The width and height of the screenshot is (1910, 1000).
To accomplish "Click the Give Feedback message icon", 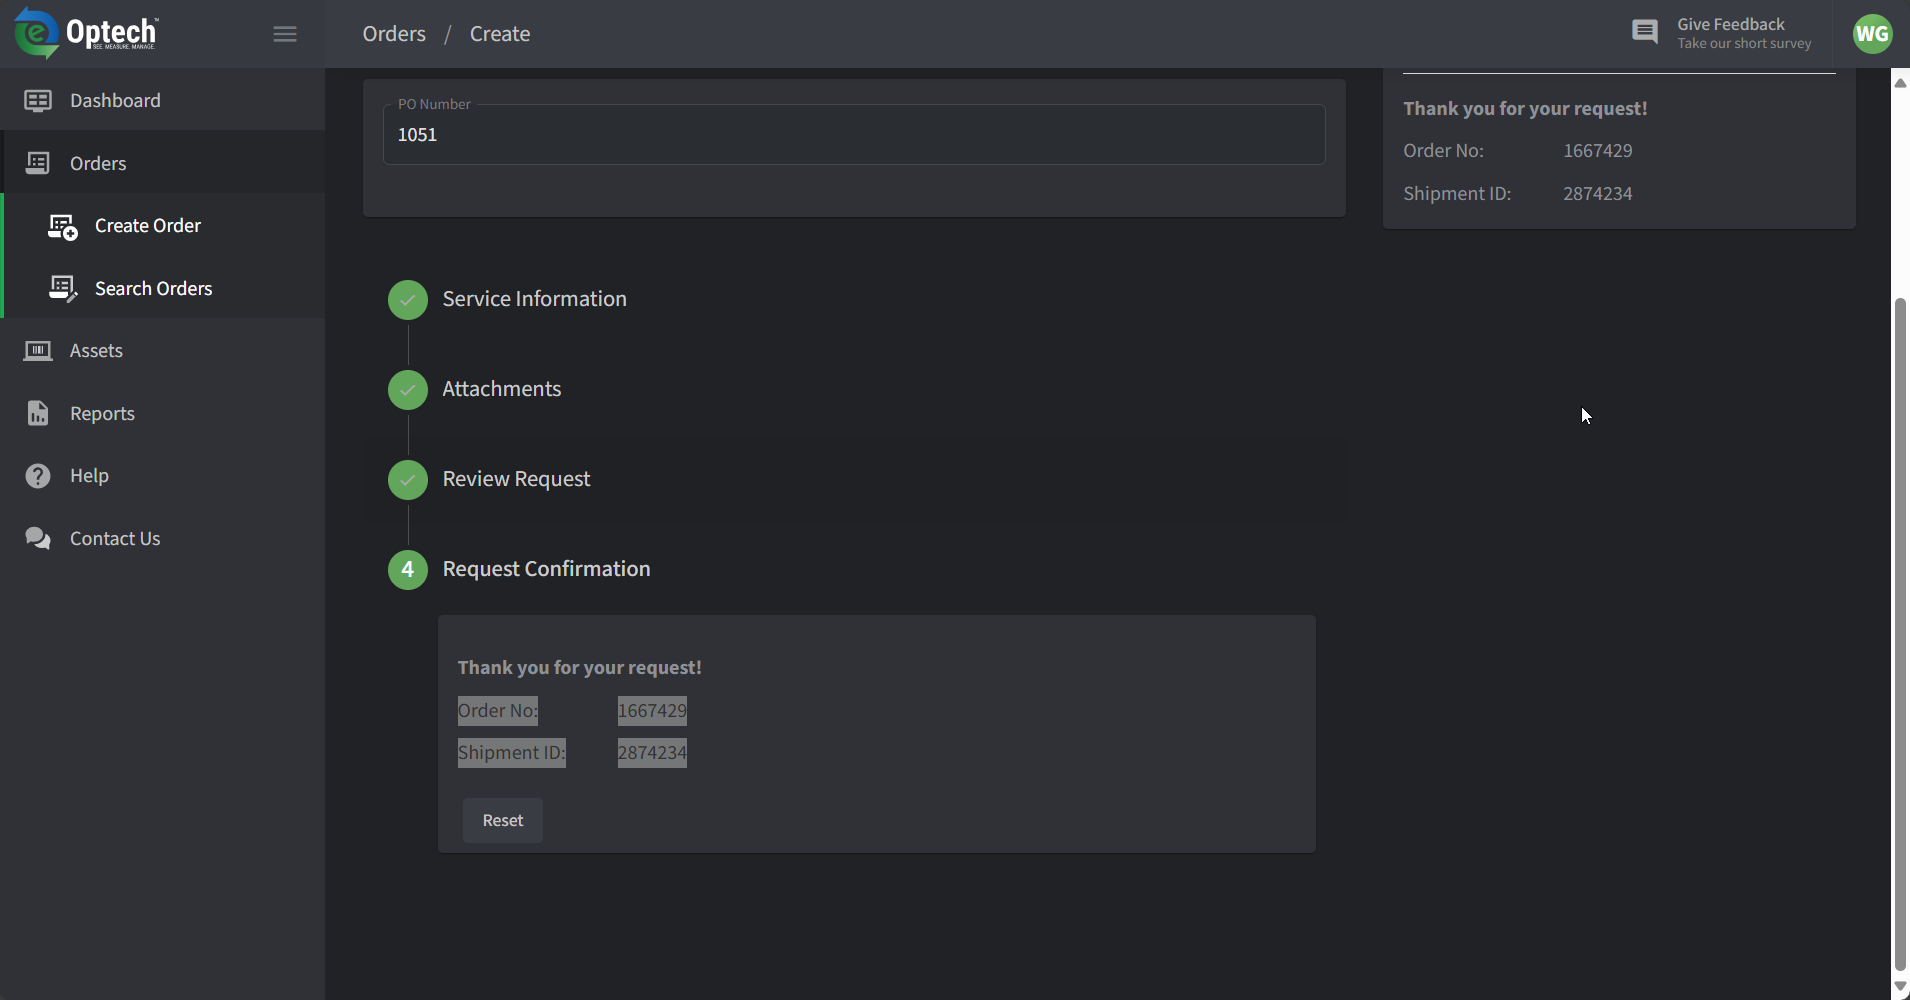I will (x=1645, y=32).
